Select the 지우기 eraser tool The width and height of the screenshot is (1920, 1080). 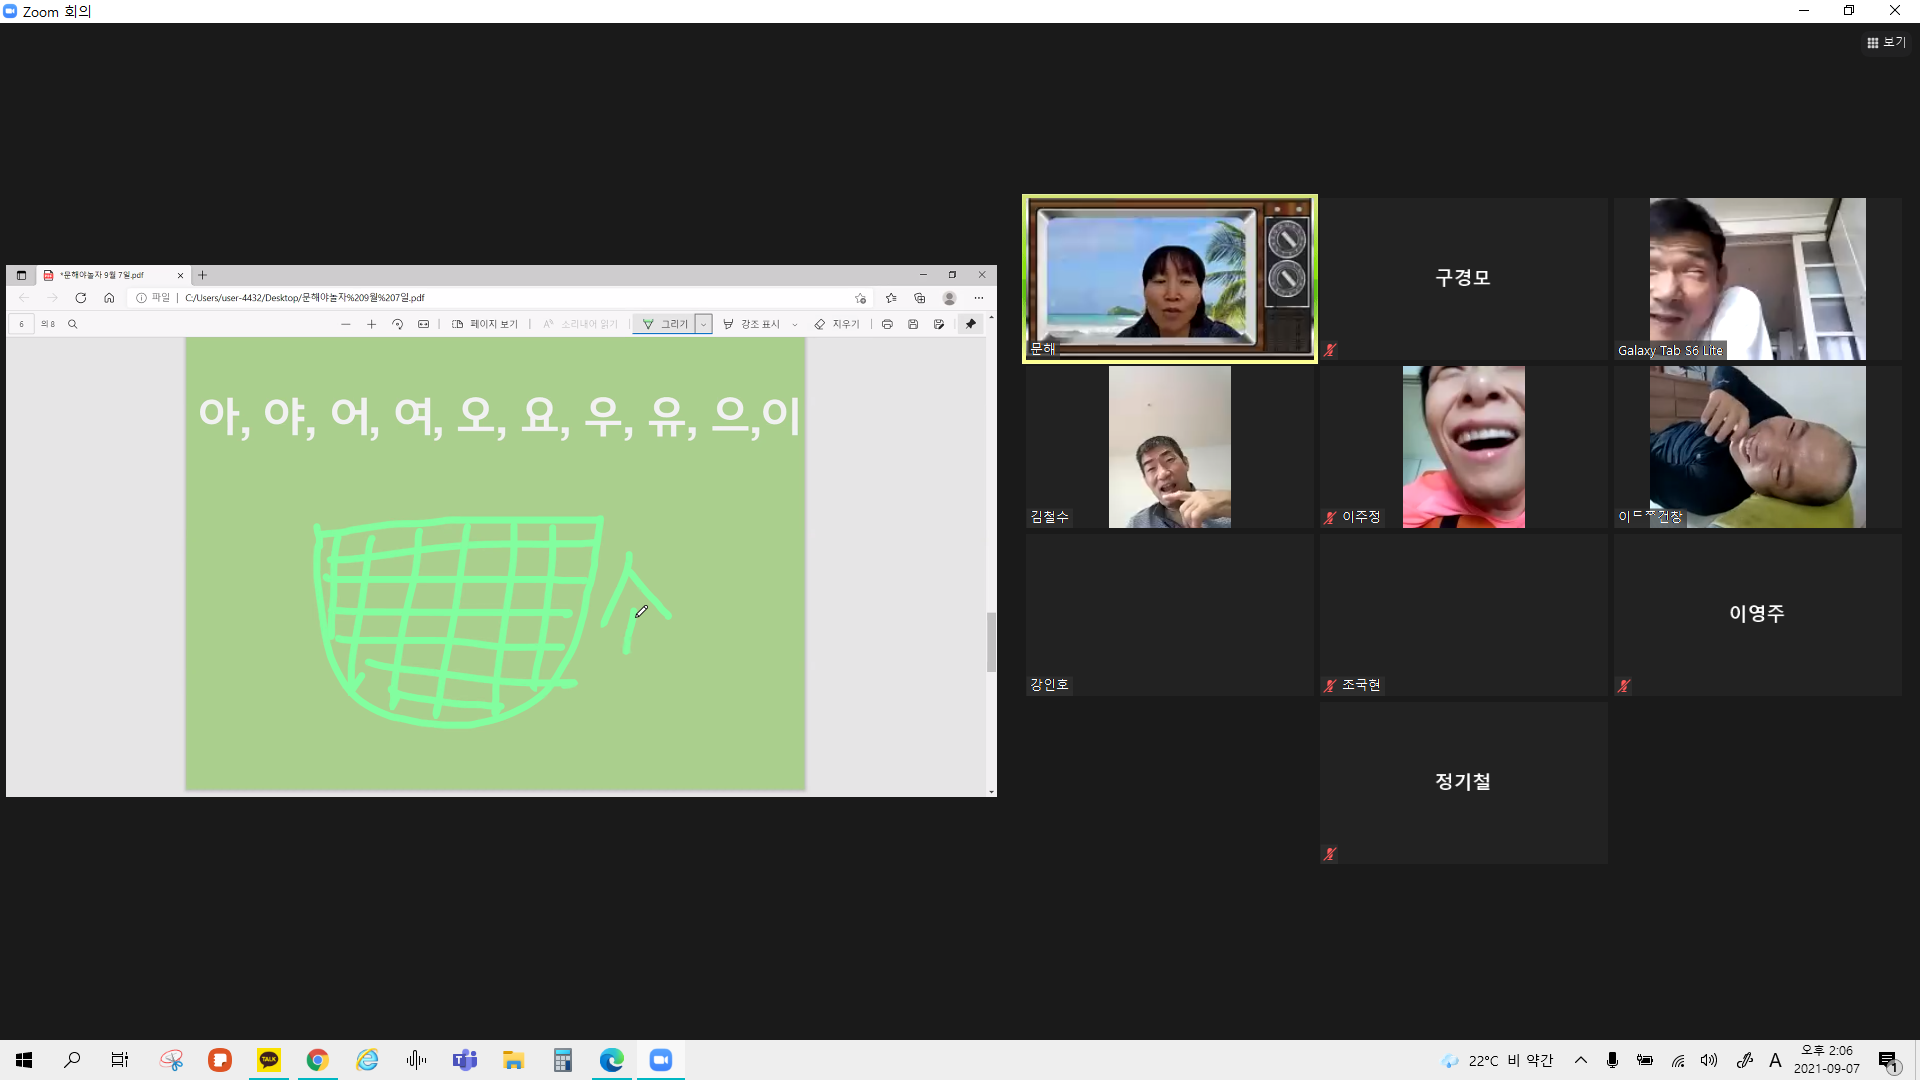(x=837, y=324)
